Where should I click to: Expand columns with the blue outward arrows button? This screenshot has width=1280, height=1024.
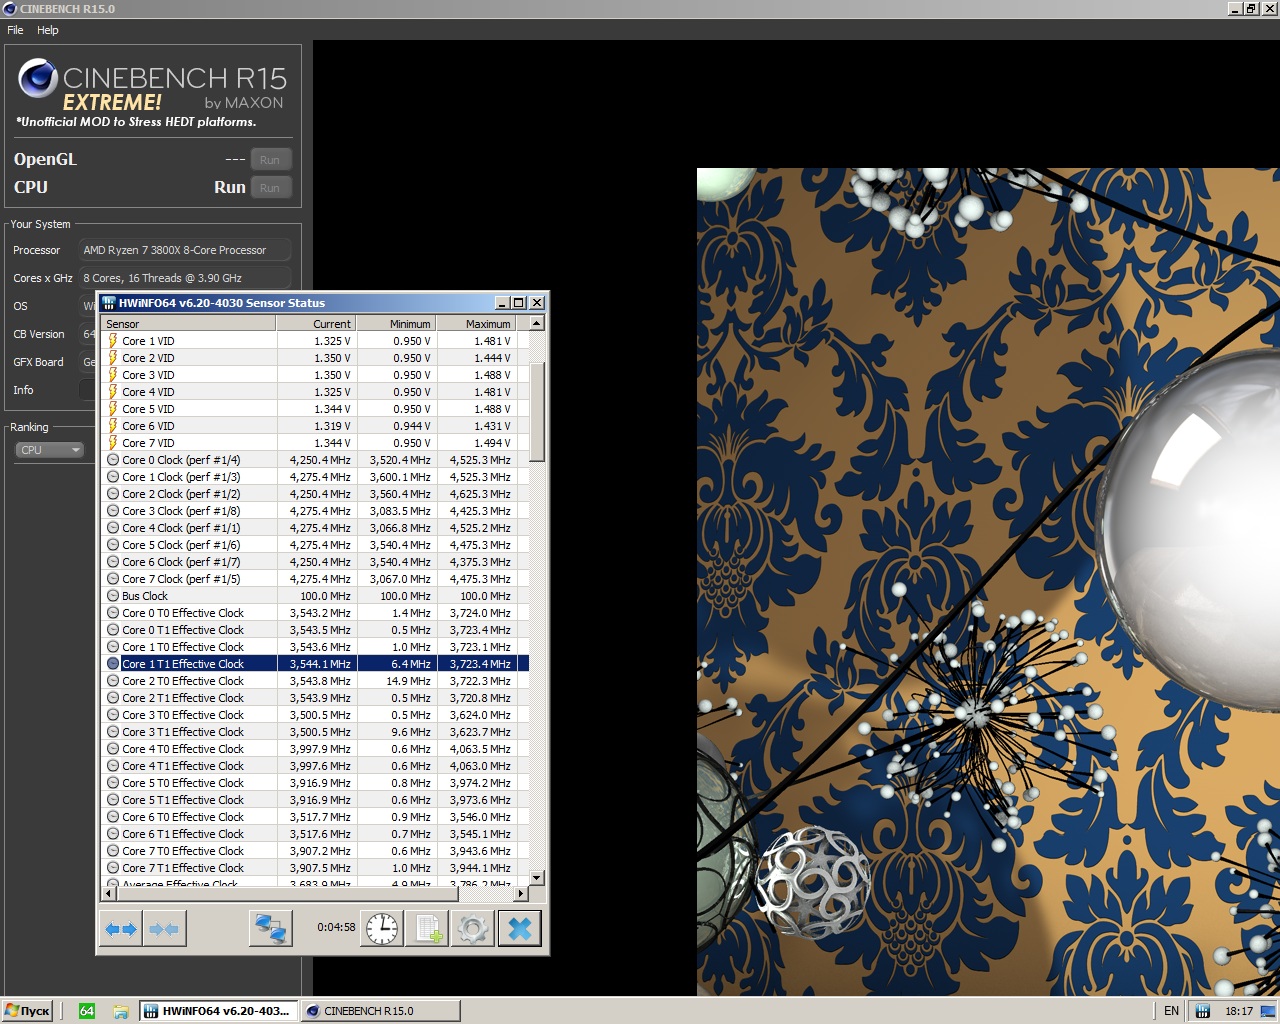tap(121, 929)
